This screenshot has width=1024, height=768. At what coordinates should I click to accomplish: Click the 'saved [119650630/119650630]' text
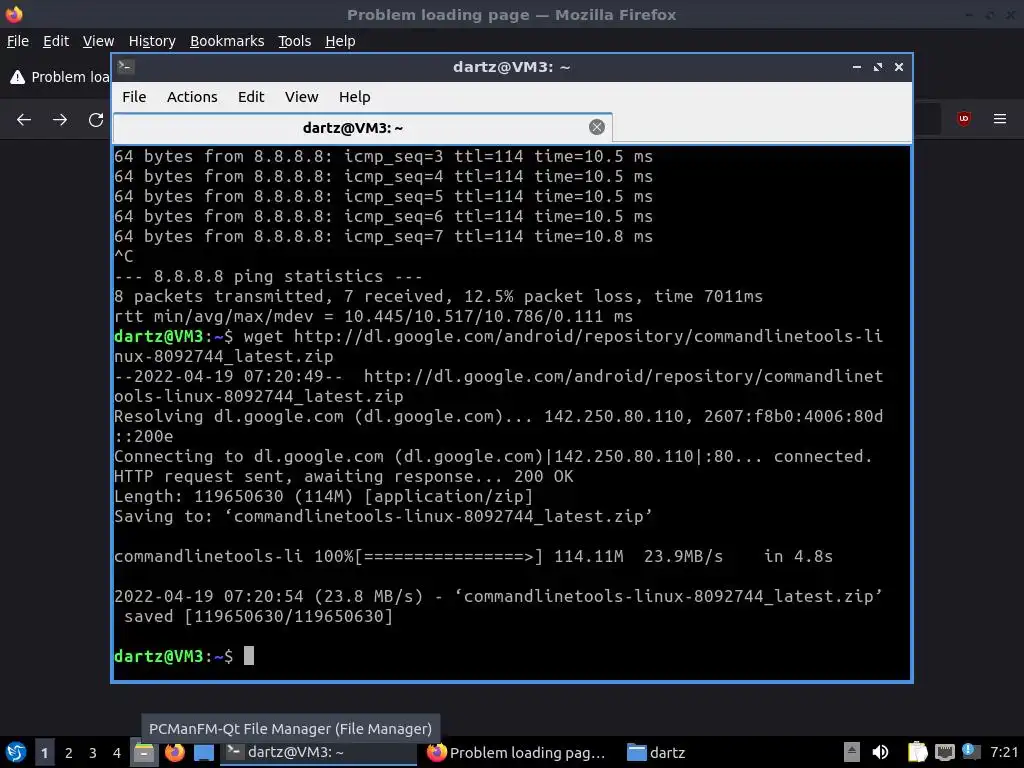click(258, 616)
